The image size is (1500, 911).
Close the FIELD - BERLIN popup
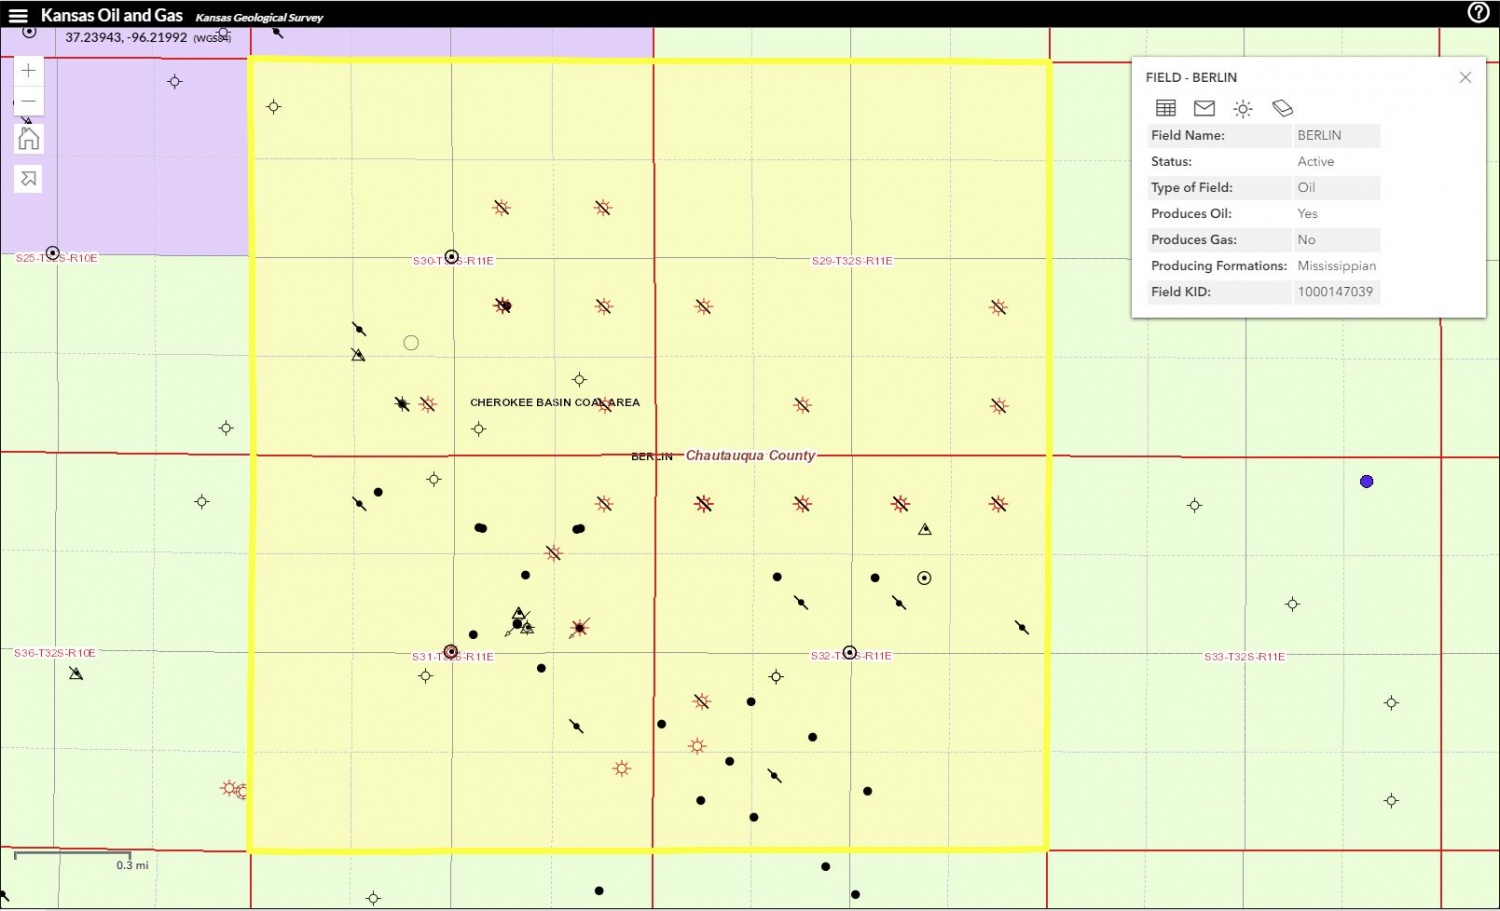(x=1465, y=77)
